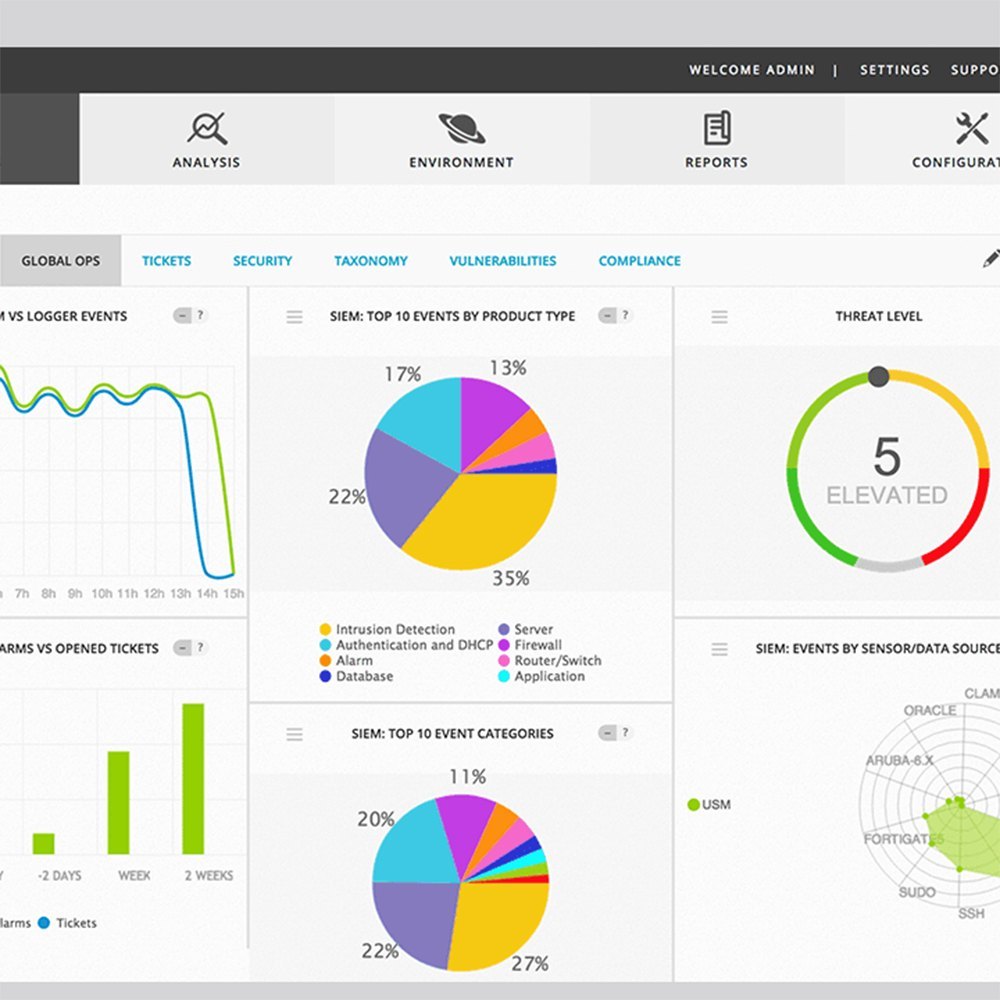1000x1000 pixels.
Task: Toggle Intrusion Detection legend entry
Action: (x=387, y=629)
